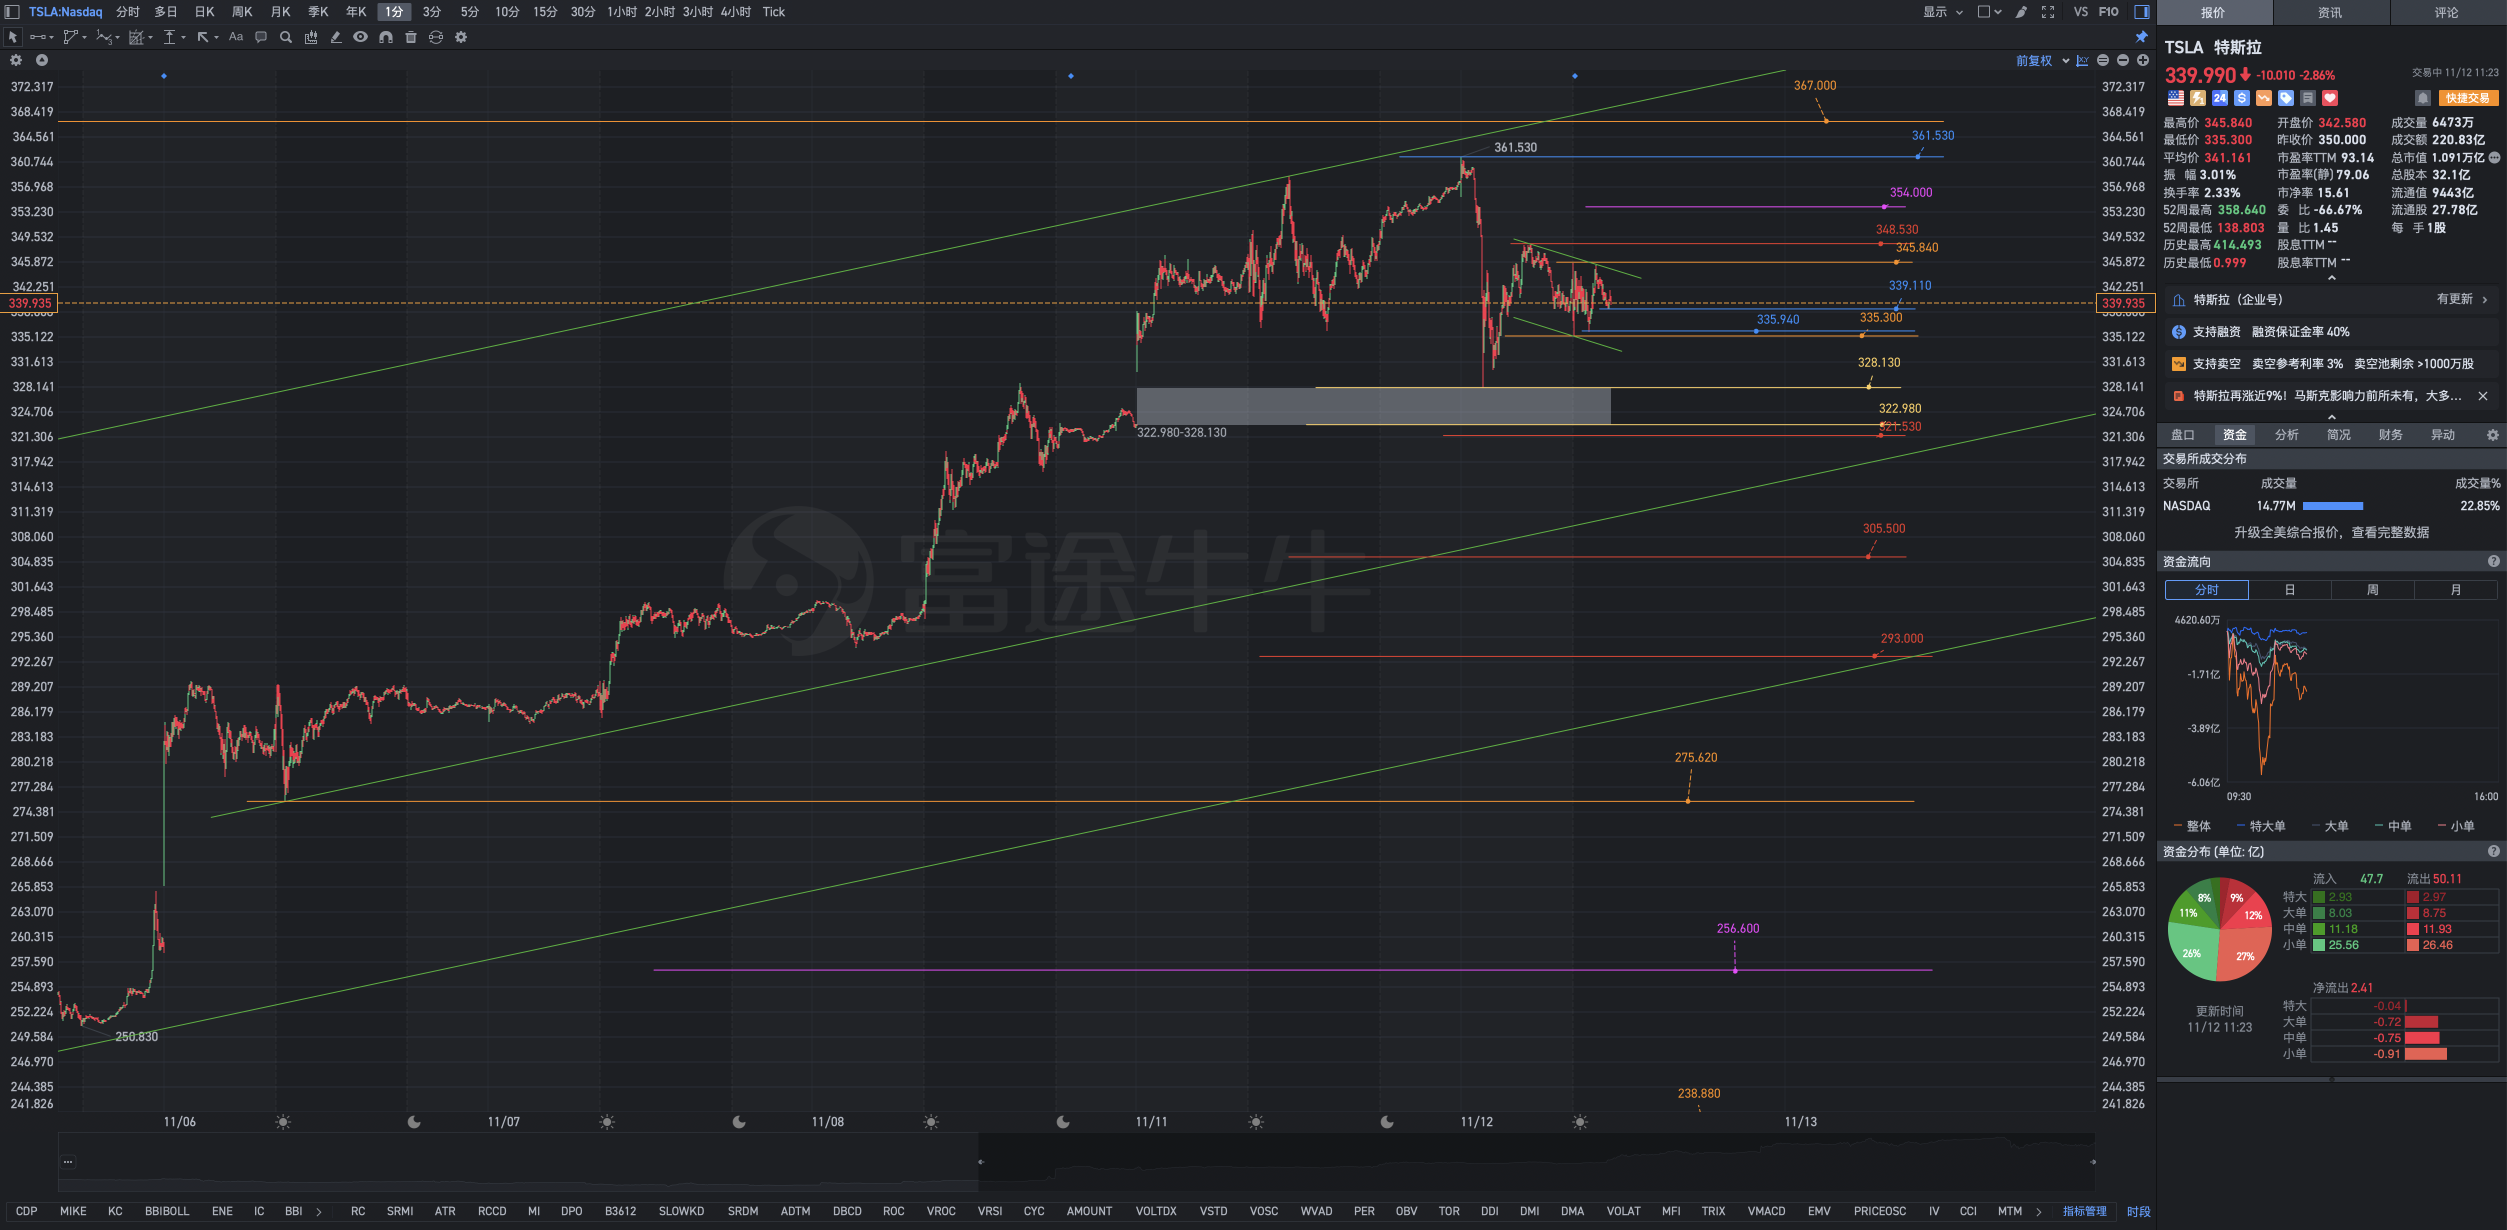Click the paintbrush icon in top bar

pos(2021,12)
